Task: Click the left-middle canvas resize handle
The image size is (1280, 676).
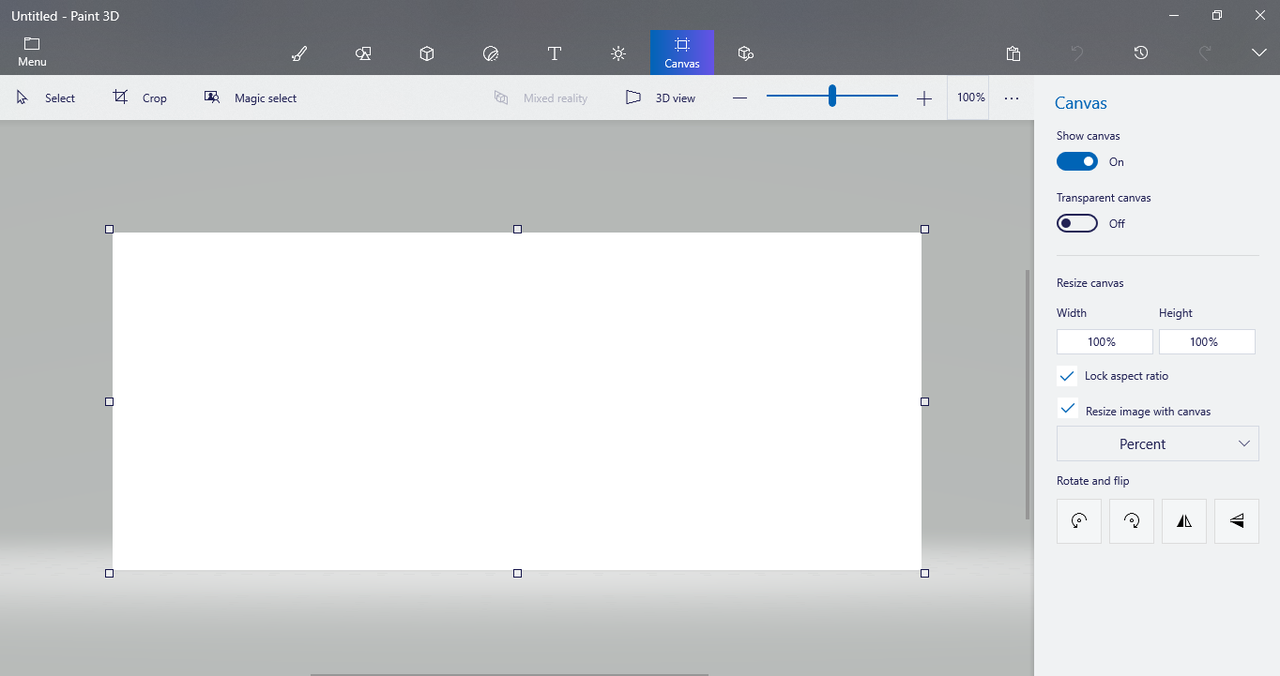Action: 109,401
